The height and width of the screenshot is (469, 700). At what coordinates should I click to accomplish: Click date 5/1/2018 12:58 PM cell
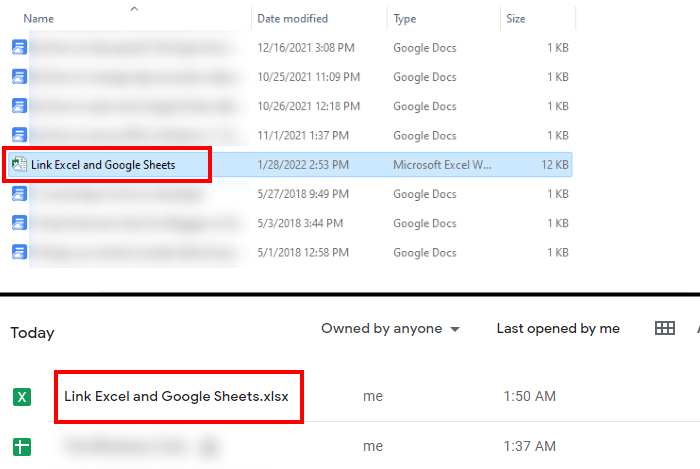pyautogui.click(x=303, y=253)
